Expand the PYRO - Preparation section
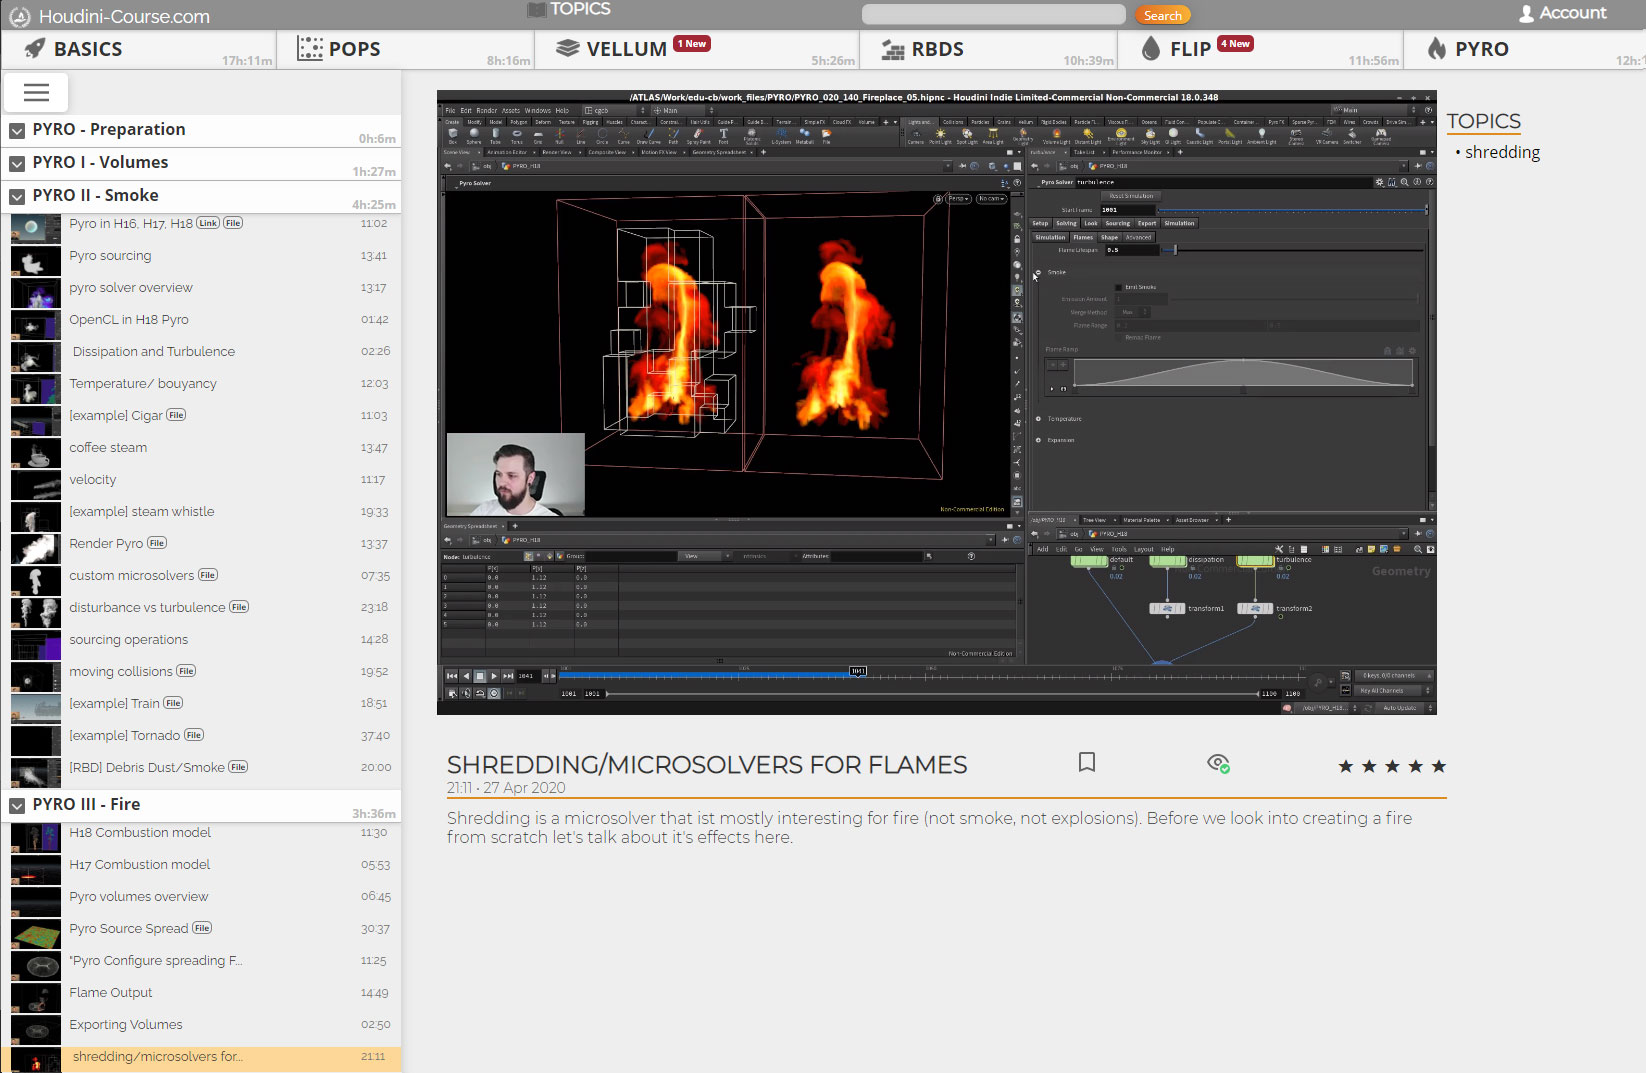 17,130
